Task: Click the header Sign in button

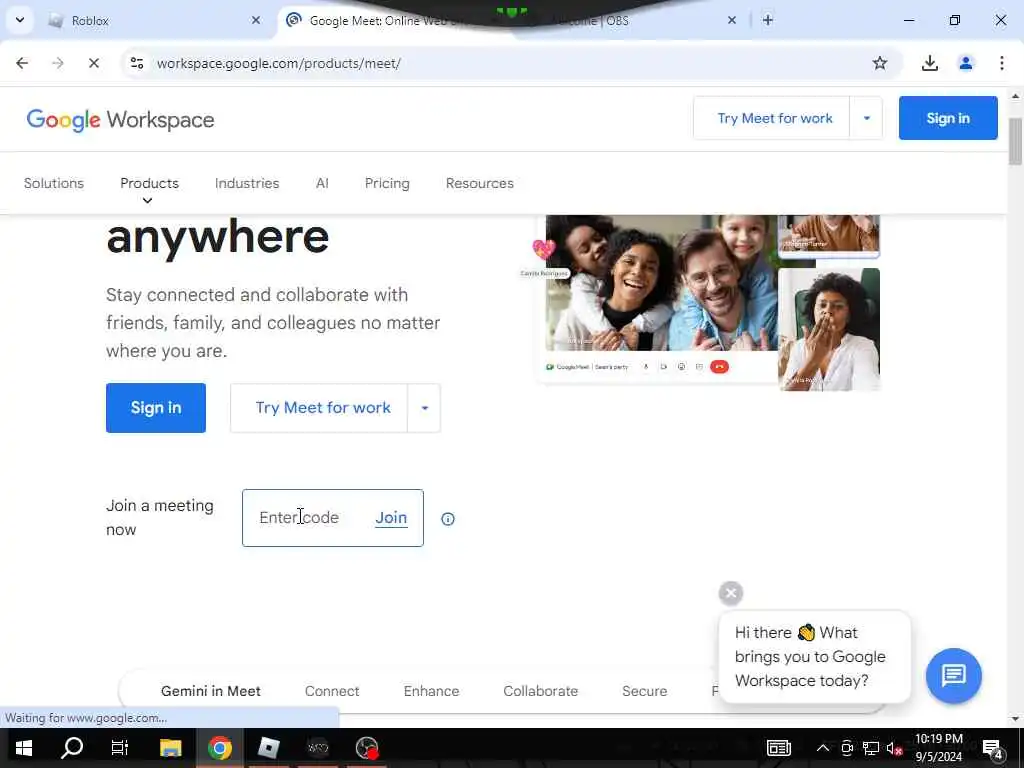Action: tap(948, 118)
